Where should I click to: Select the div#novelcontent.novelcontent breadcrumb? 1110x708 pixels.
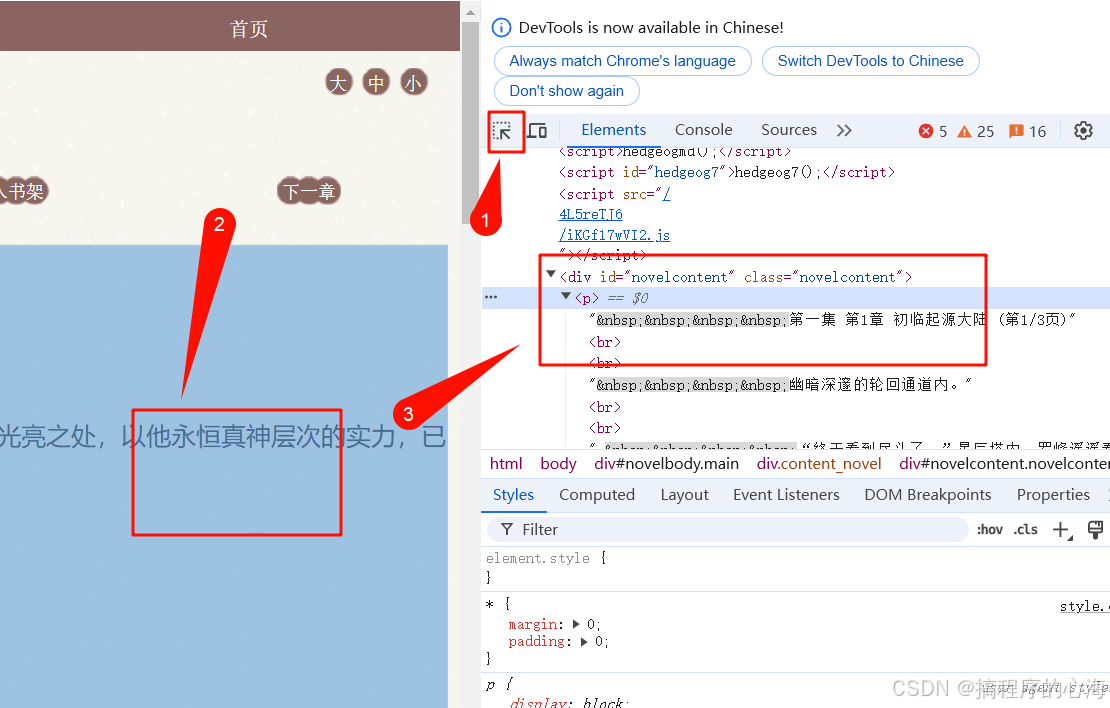click(x=1004, y=464)
